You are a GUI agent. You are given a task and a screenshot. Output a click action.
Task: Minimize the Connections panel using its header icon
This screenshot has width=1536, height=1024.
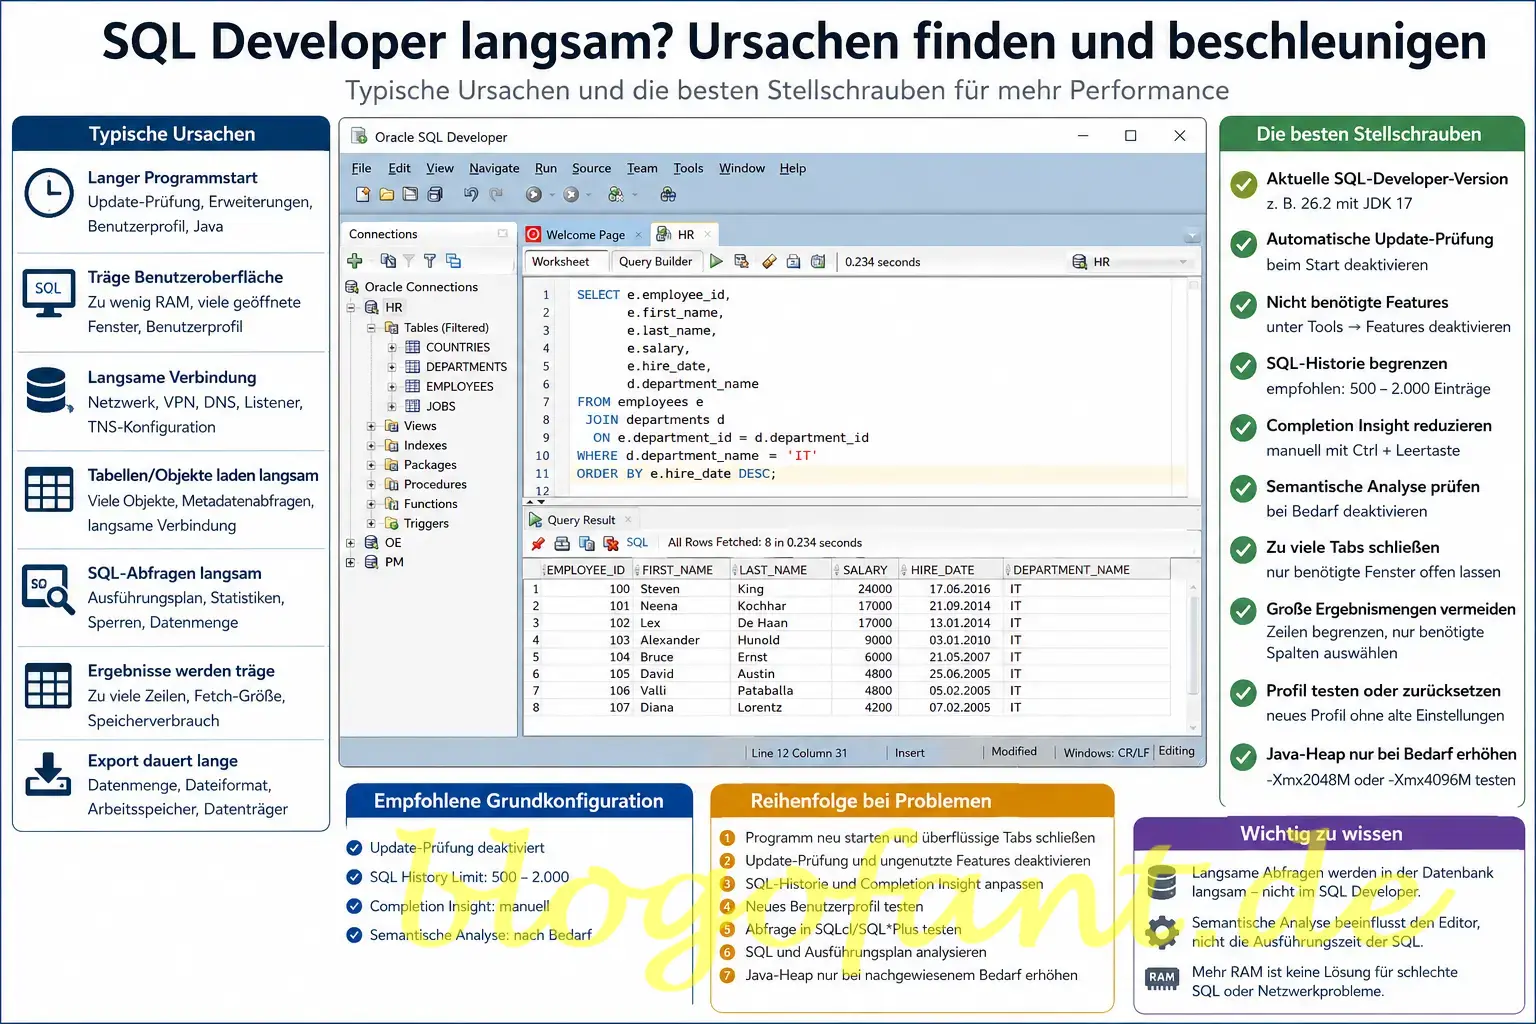click(502, 234)
